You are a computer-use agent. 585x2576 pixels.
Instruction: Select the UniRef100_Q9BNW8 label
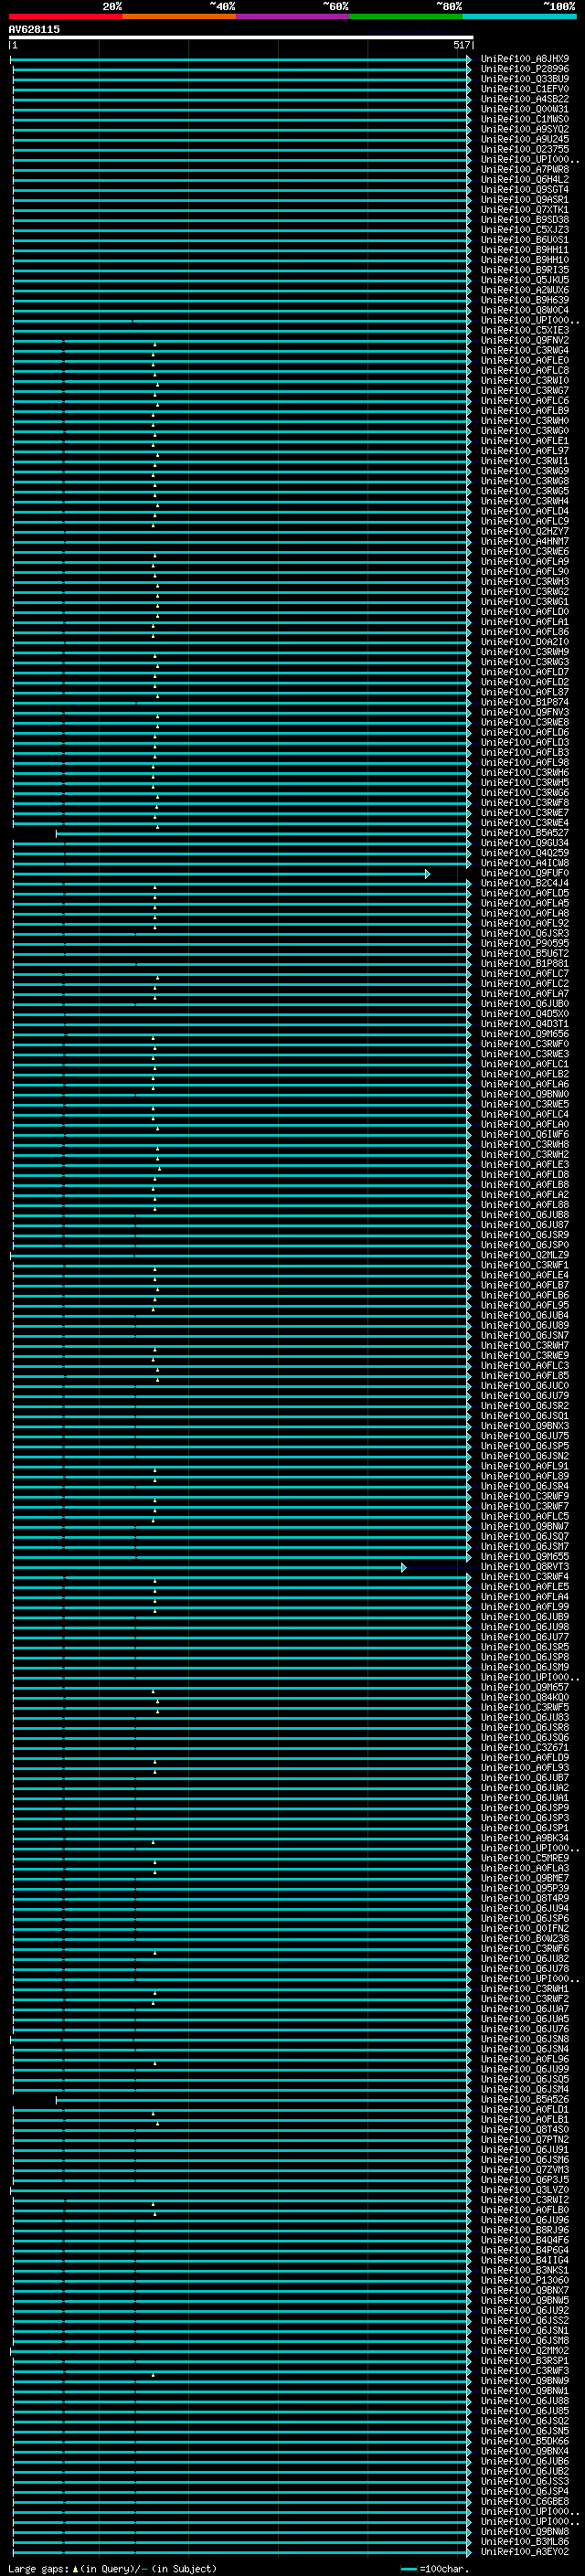pos(525,2531)
